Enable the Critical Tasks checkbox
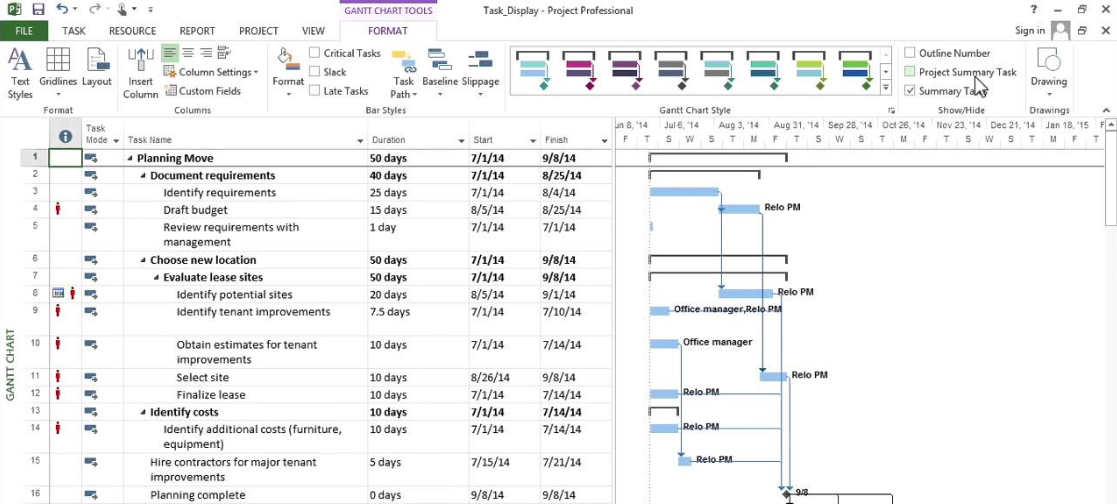Image resolution: width=1117 pixels, height=504 pixels. (314, 53)
